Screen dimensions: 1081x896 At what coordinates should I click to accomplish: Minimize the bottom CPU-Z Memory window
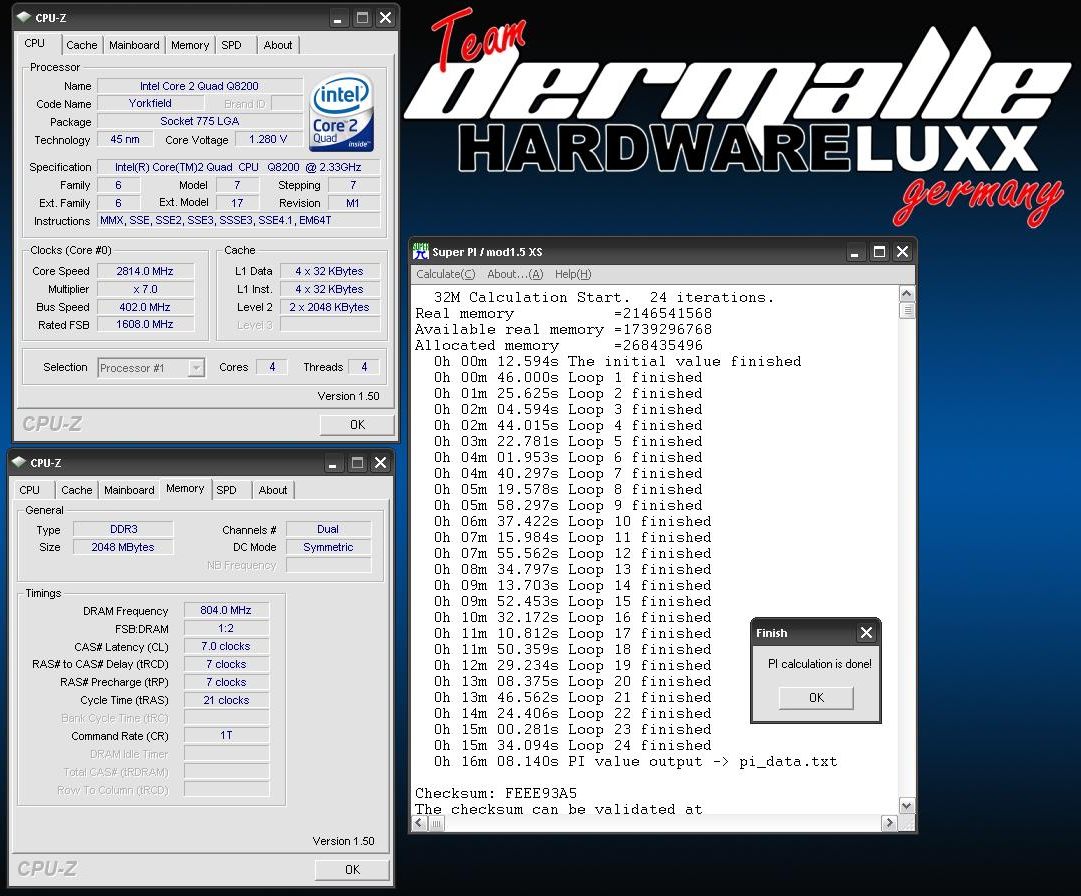coord(332,463)
